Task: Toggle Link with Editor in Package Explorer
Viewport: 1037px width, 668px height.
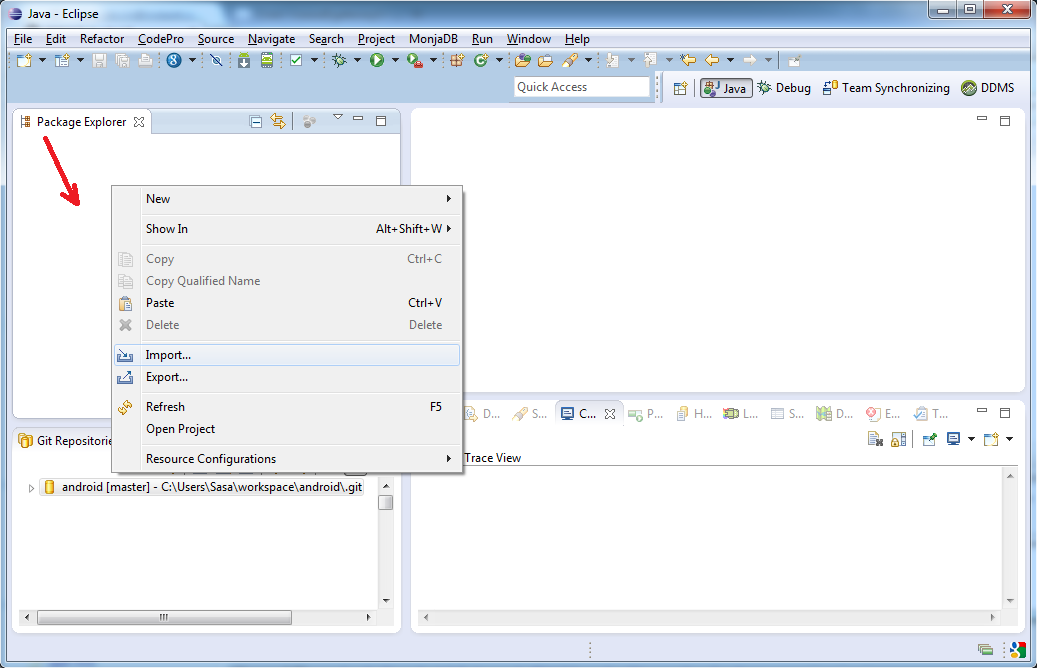Action: (278, 122)
